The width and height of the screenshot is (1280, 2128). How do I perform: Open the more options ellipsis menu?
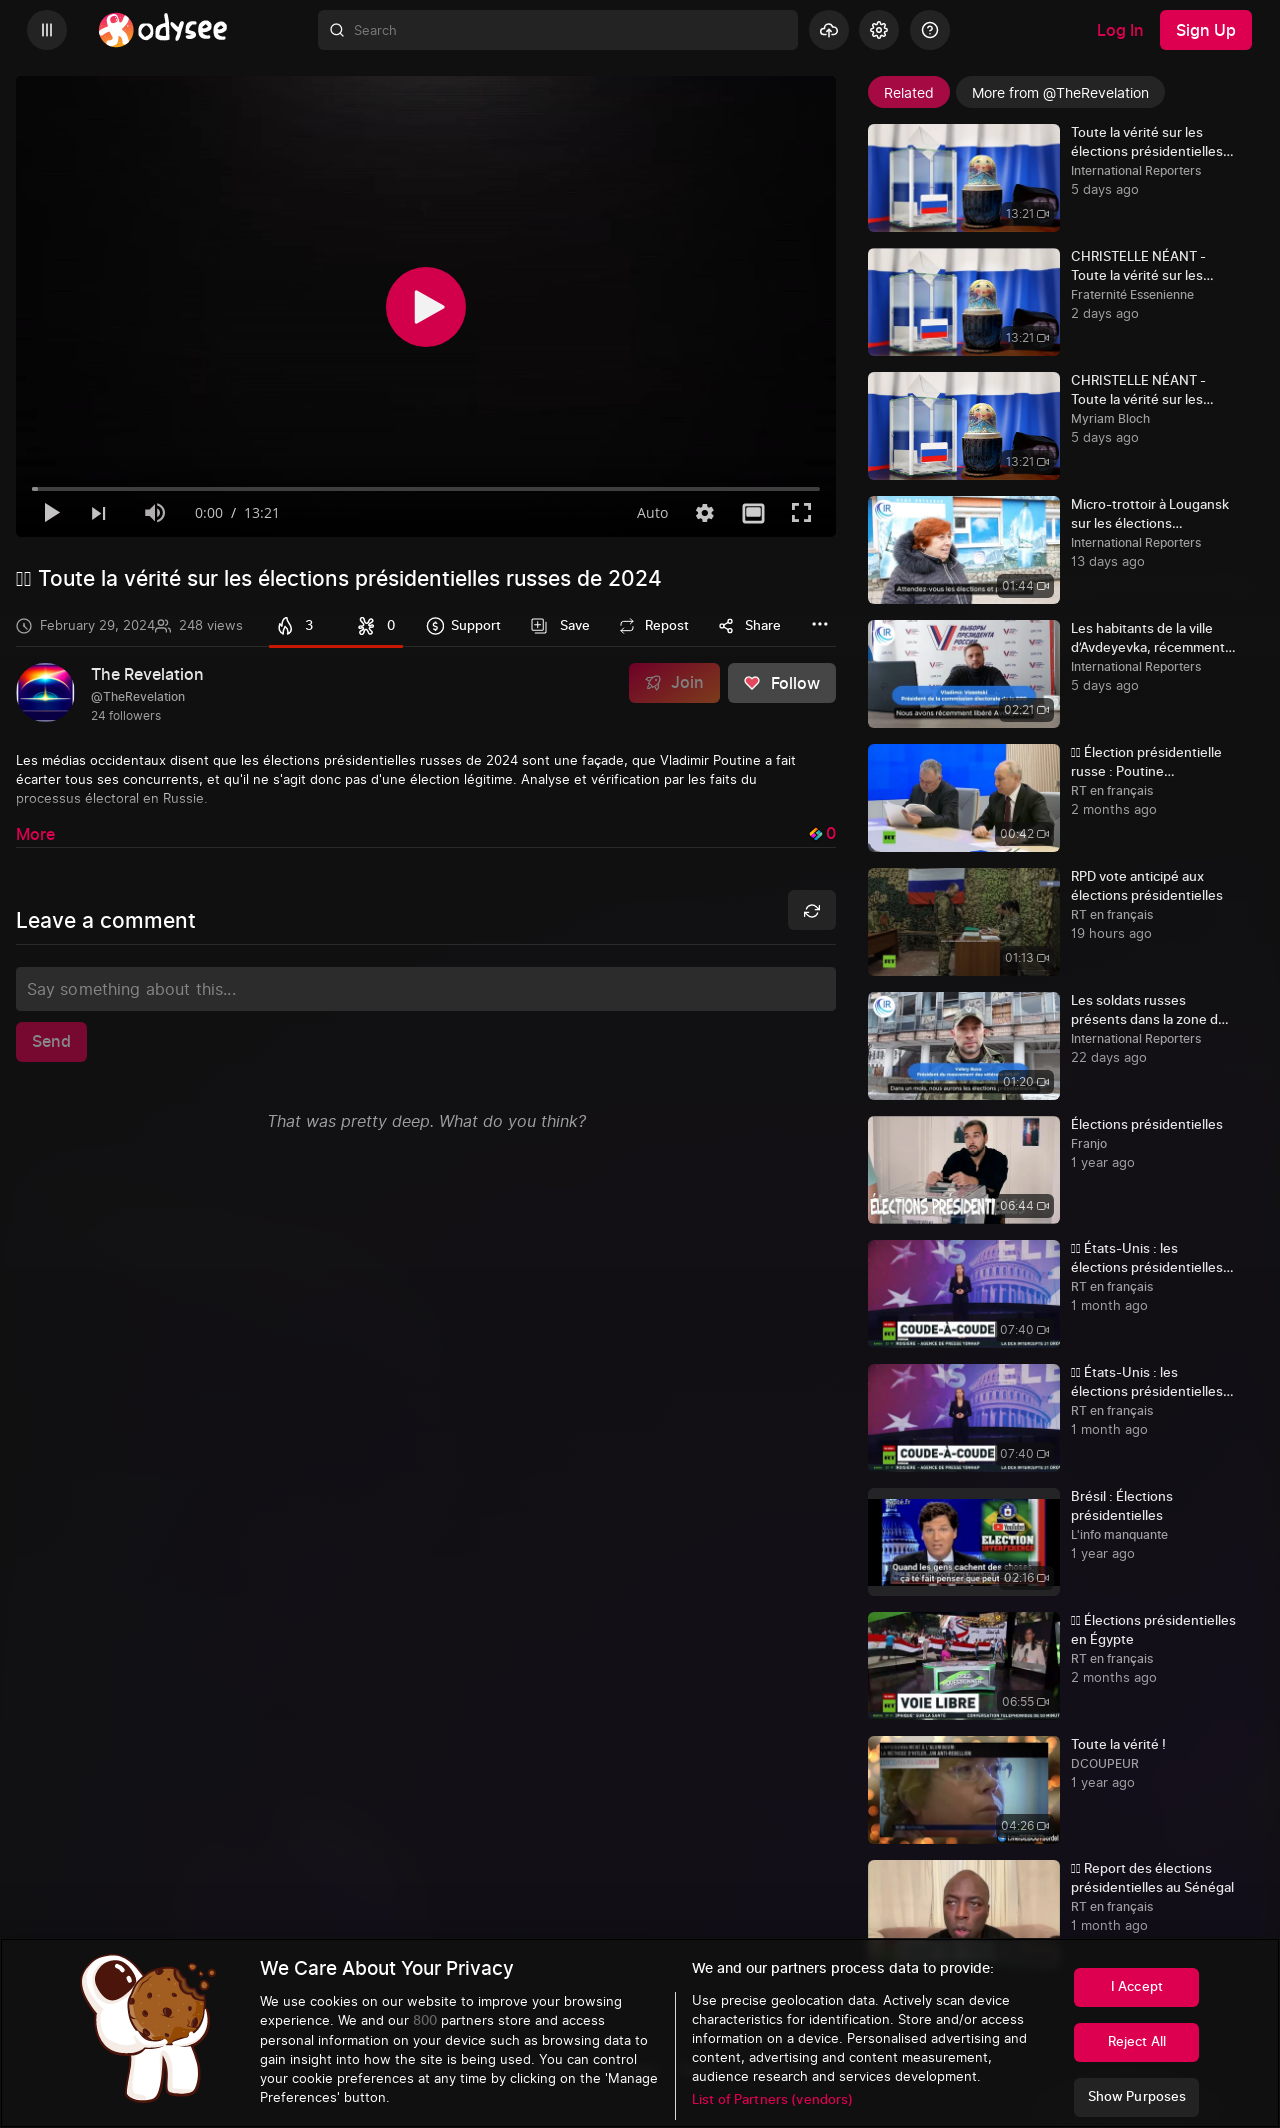(820, 624)
